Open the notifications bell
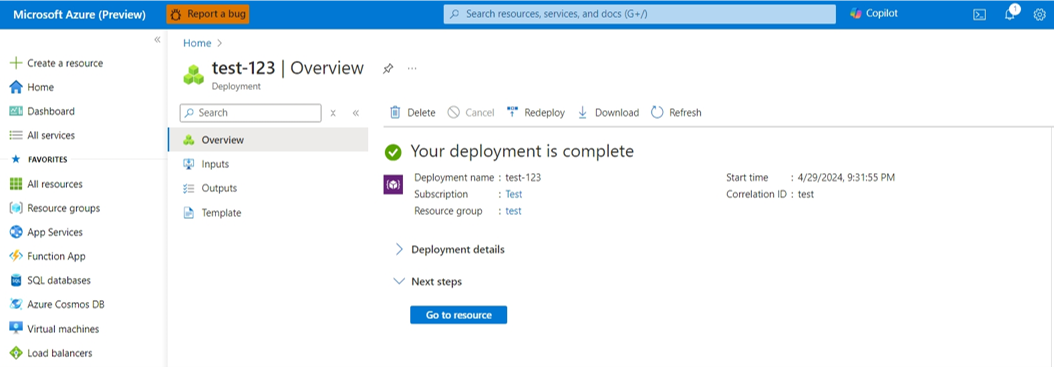The image size is (1054, 367). click(x=1010, y=13)
